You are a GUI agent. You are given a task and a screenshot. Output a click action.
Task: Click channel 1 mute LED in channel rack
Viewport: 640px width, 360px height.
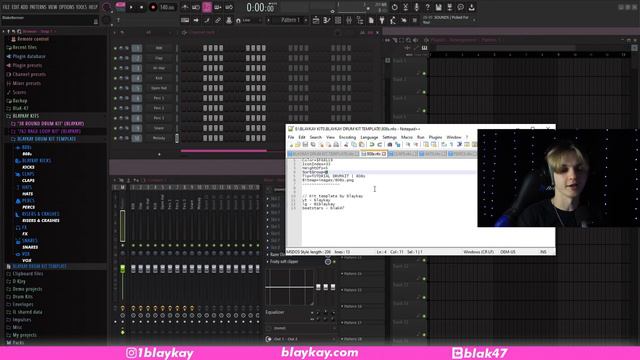(116, 48)
